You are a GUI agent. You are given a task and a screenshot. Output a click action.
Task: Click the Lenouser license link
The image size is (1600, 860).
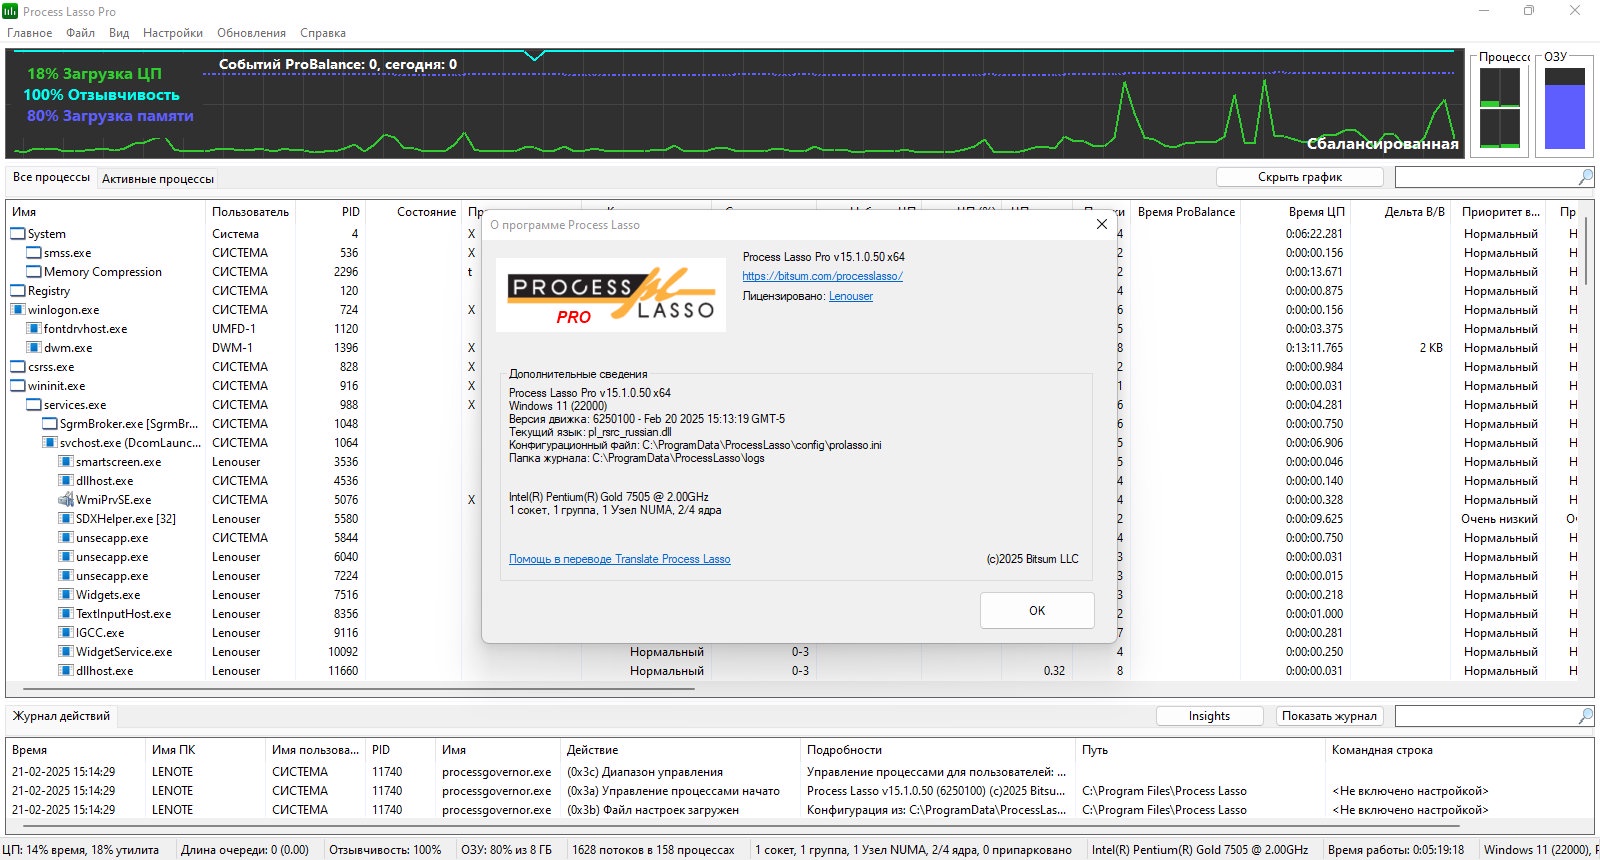coord(850,296)
